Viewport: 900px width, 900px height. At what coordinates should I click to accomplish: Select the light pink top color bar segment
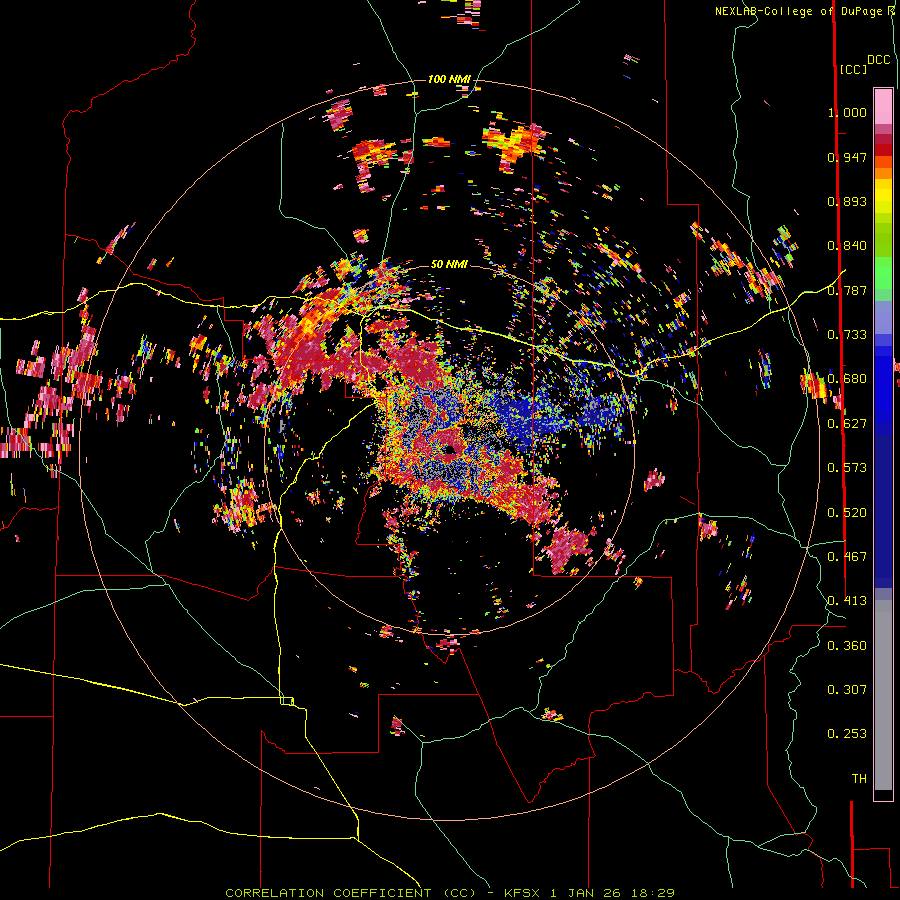[883, 106]
